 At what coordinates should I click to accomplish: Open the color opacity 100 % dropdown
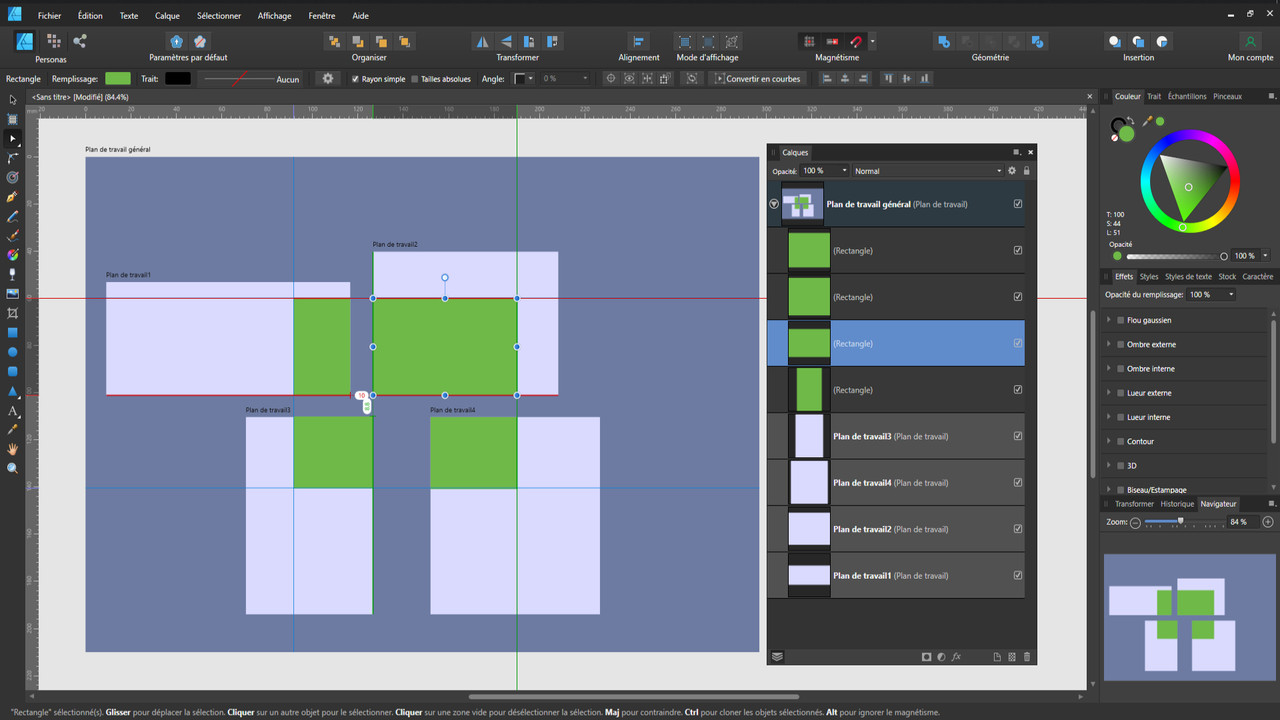(x=1265, y=256)
